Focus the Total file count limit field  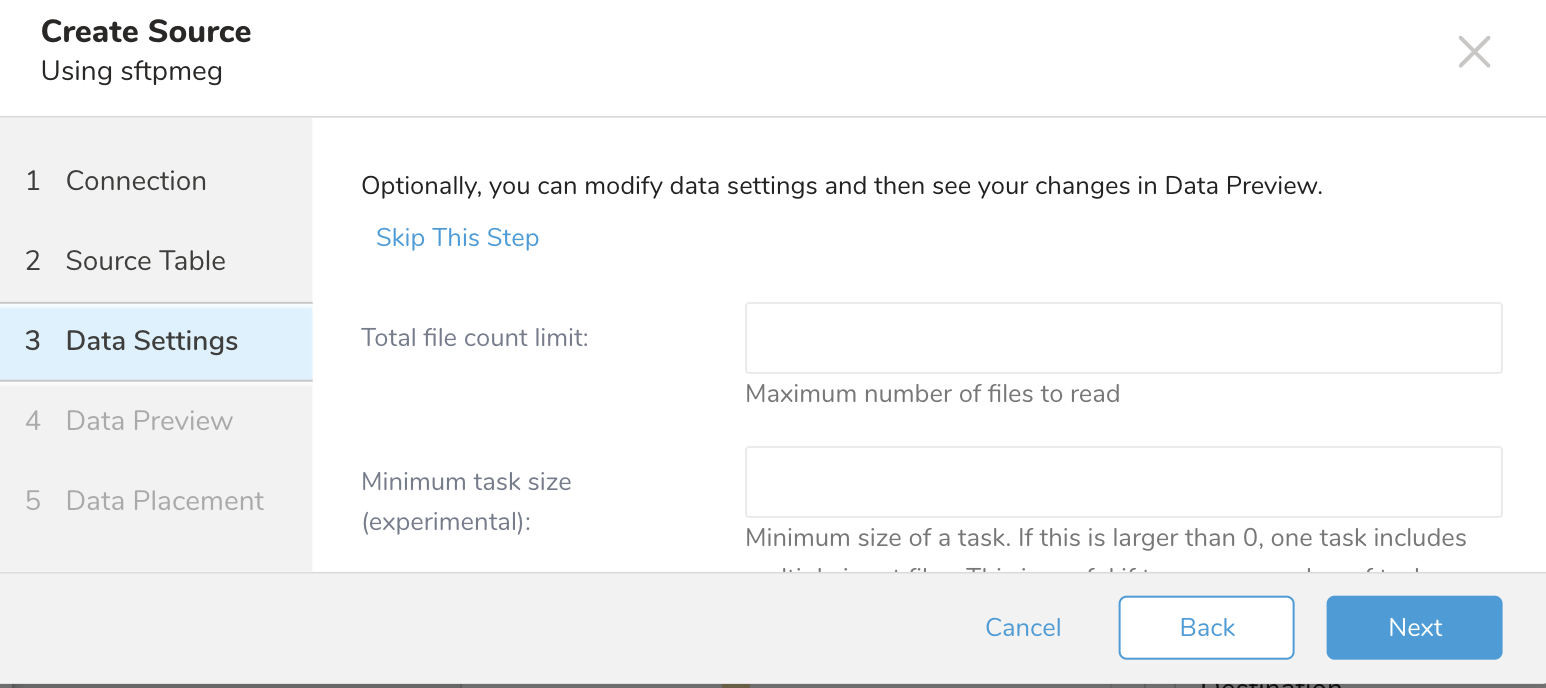pyautogui.click(x=1123, y=338)
